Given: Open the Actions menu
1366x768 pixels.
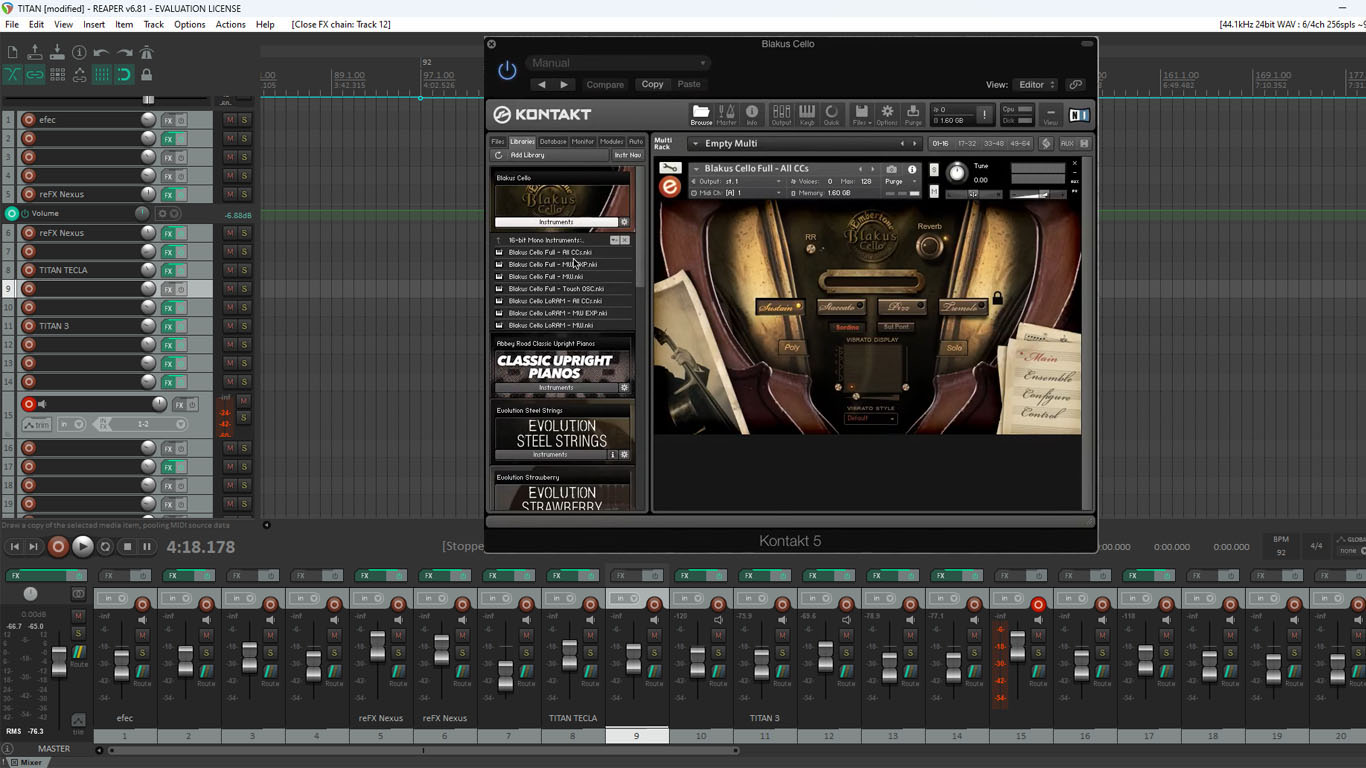Looking at the screenshot, I should (x=230, y=24).
